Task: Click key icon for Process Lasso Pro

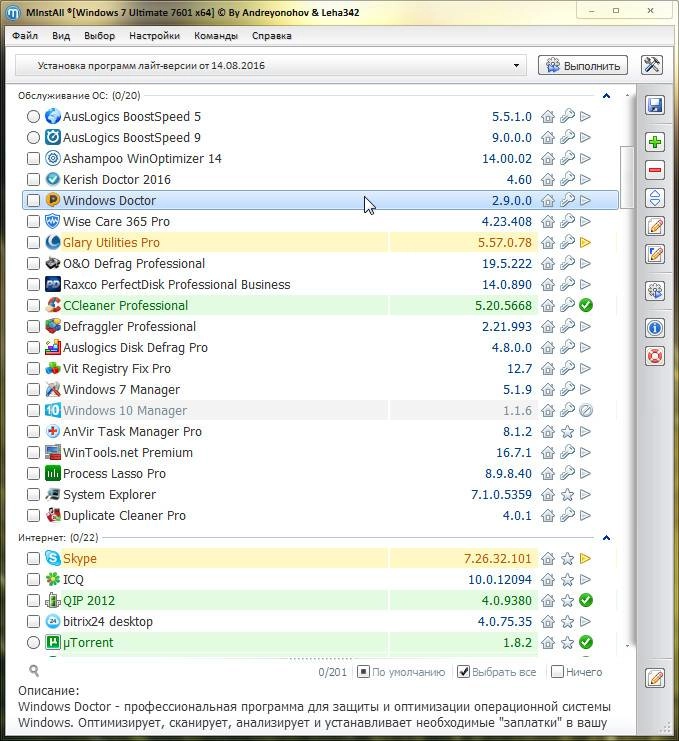Action: (x=567, y=474)
